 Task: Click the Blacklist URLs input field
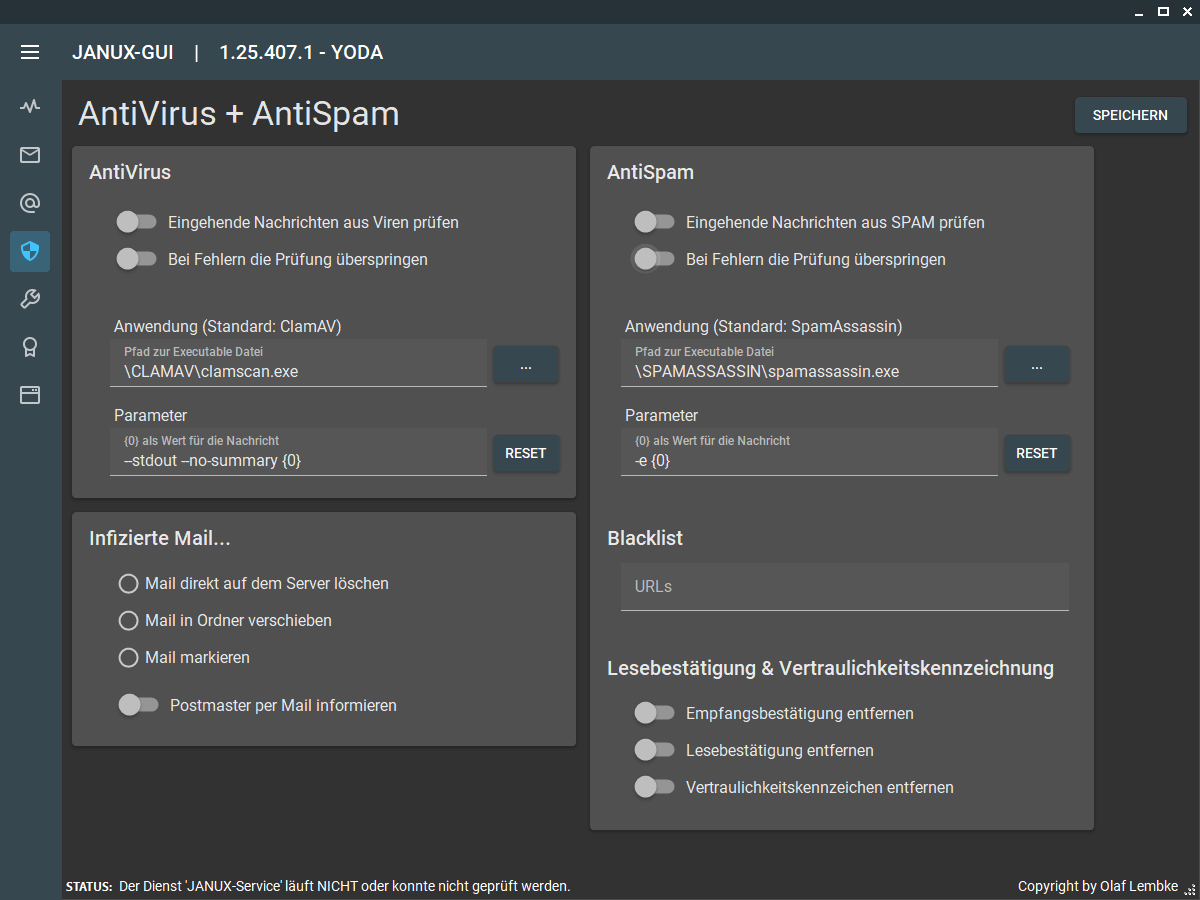[x=844, y=586]
